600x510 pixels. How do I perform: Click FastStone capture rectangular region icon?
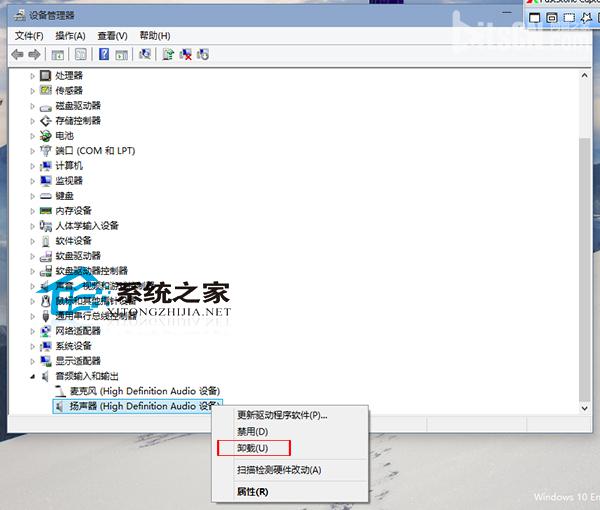click(569, 18)
